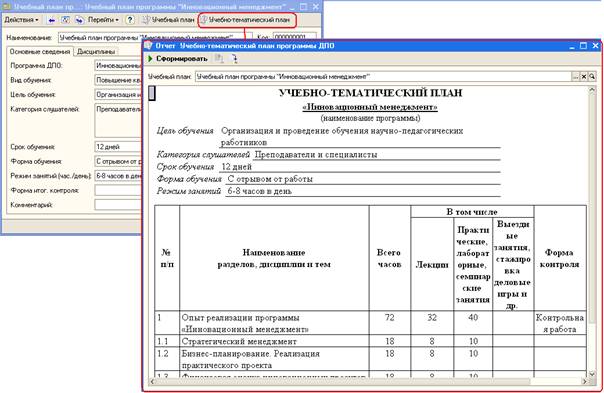This screenshot has height=393, width=604.
Task: Click the report settings icon beside Сформировать
Action: (x=219, y=59)
